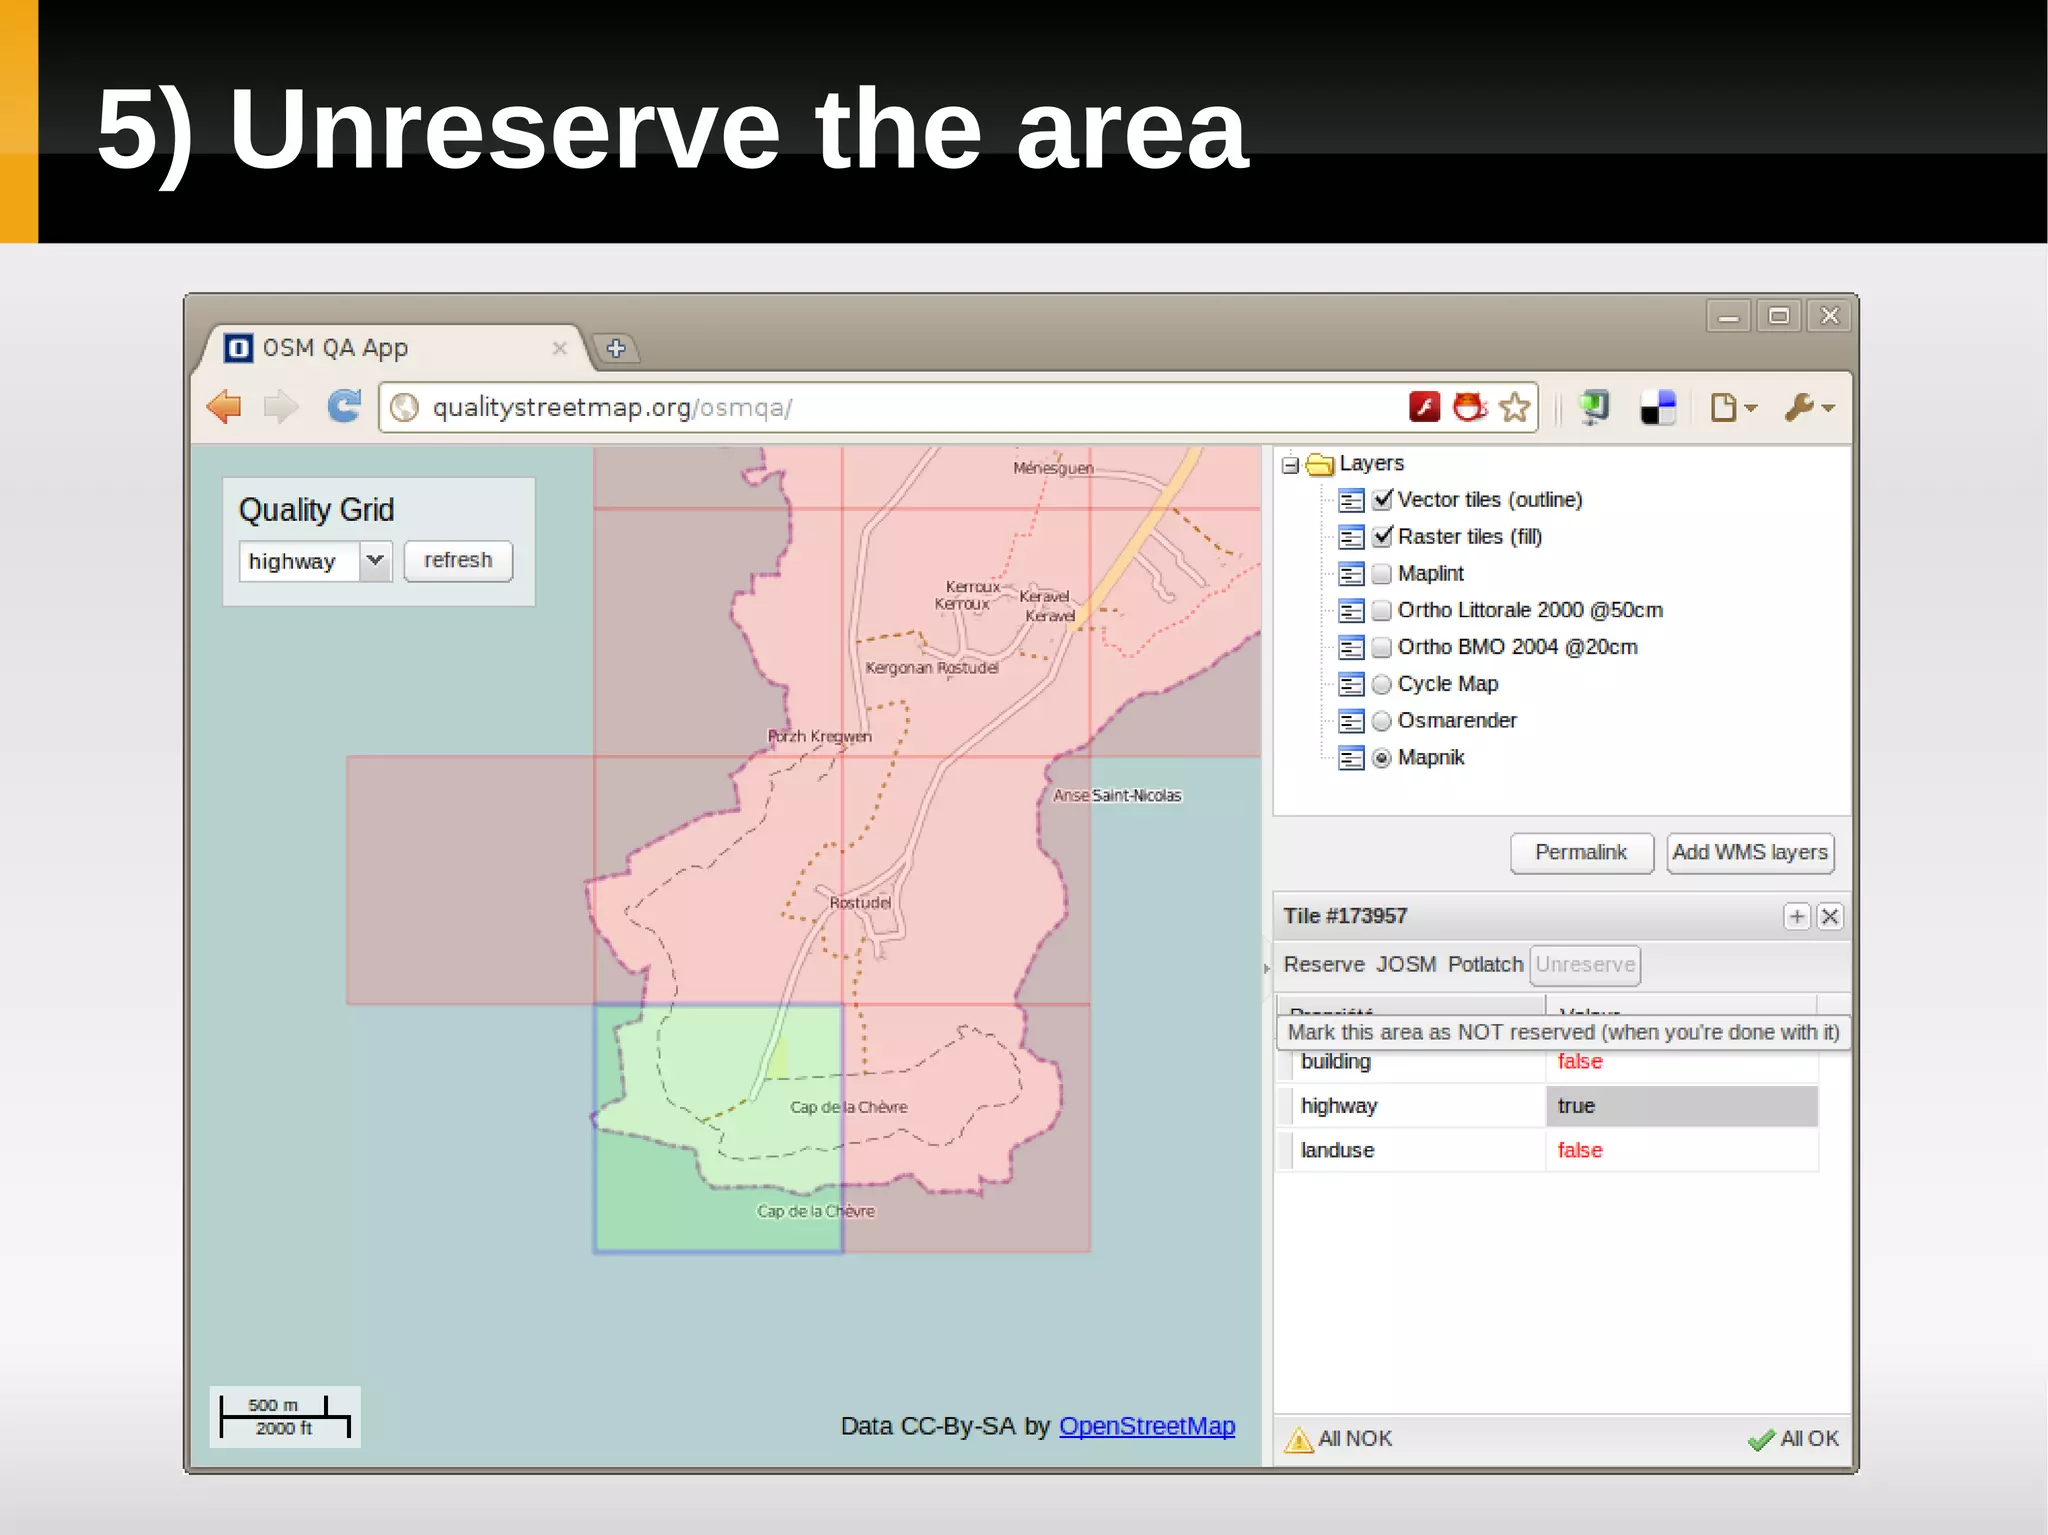The image size is (2048, 1535).
Task: Click the building property row
Action: (x=1547, y=1062)
